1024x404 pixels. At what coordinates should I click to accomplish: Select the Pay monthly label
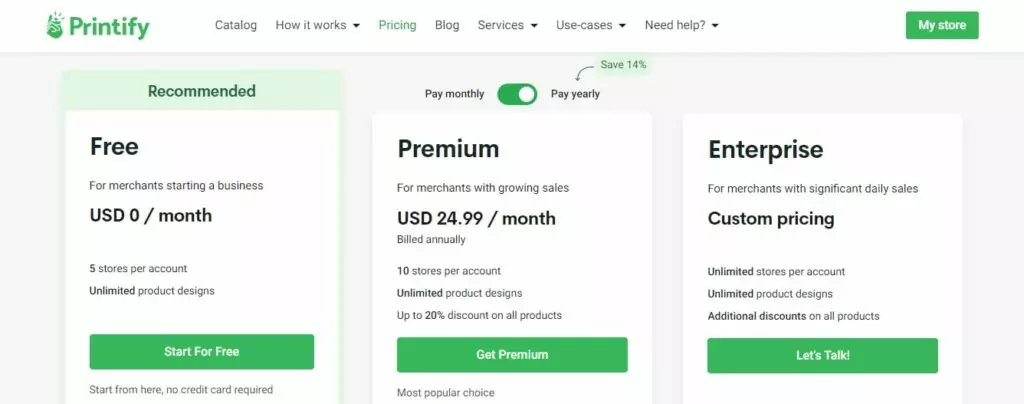click(455, 94)
